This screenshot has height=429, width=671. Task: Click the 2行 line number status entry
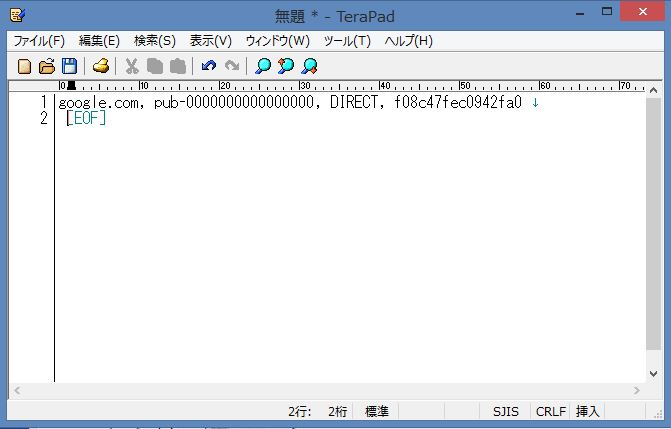tap(300, 412)
